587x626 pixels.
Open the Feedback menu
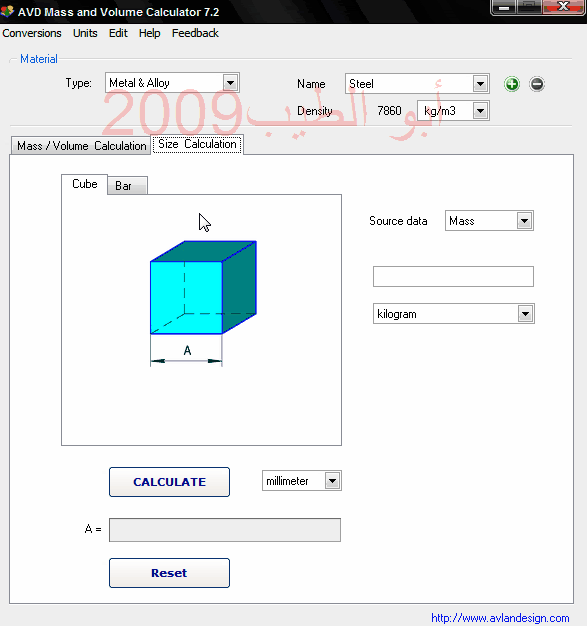(x=195, y=33)
